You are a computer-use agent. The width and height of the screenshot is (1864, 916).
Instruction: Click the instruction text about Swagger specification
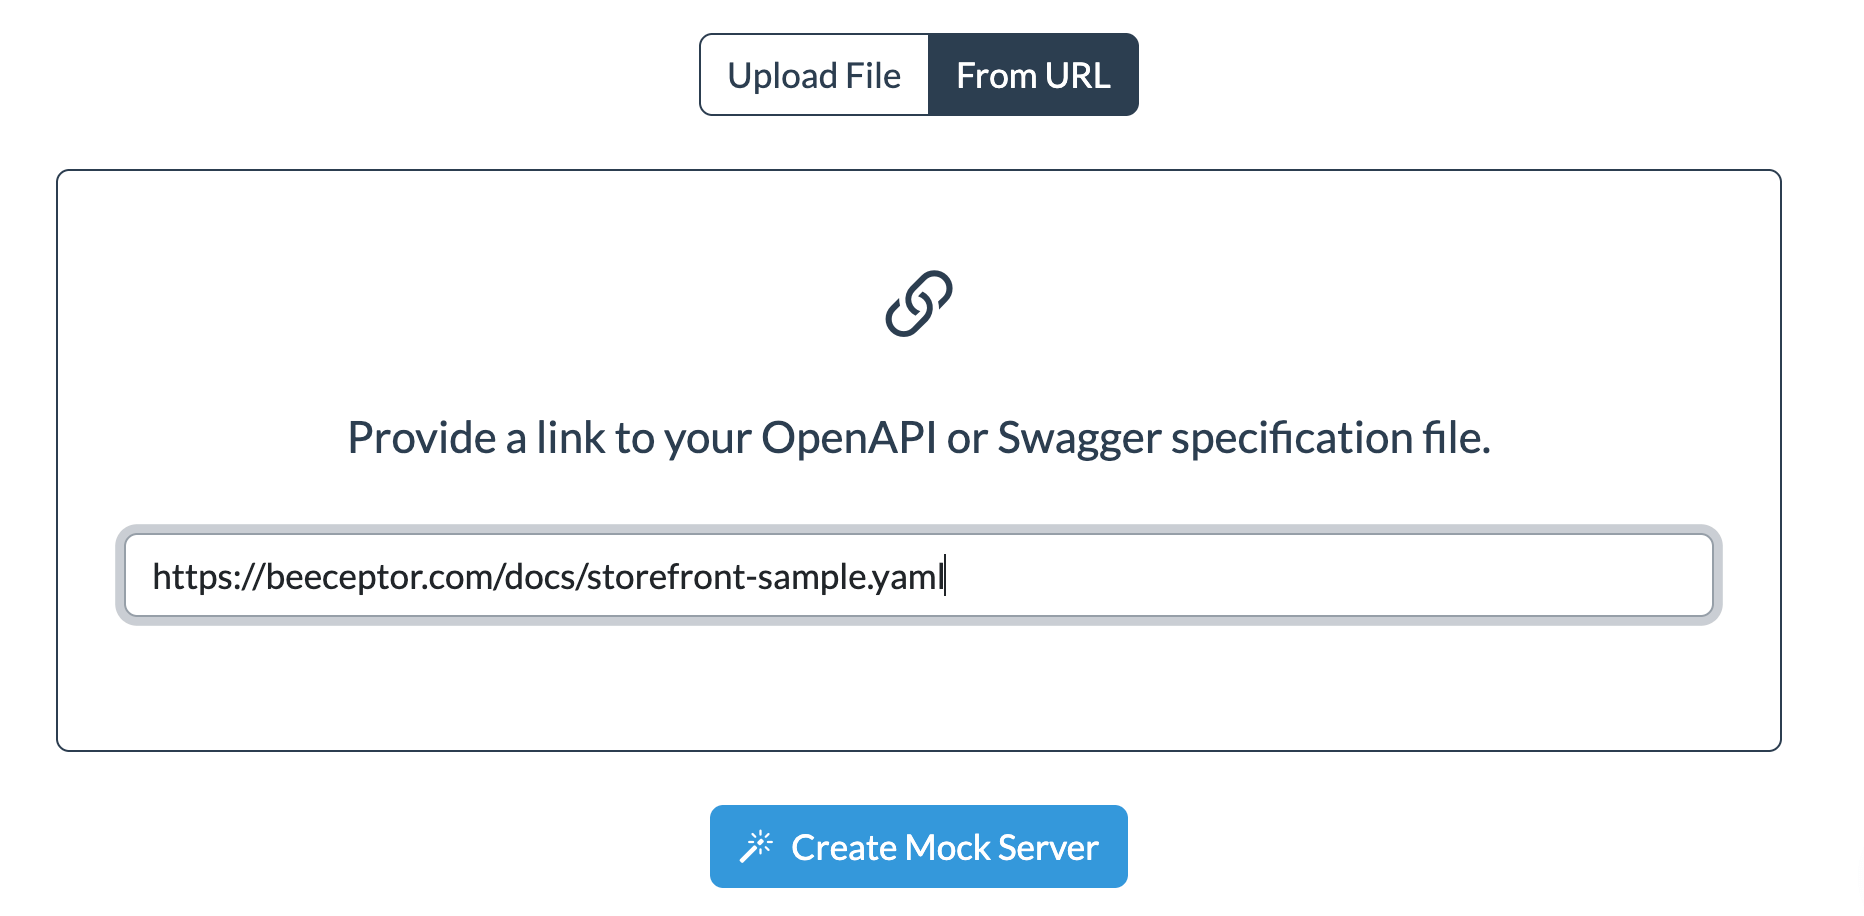(918, 437)
